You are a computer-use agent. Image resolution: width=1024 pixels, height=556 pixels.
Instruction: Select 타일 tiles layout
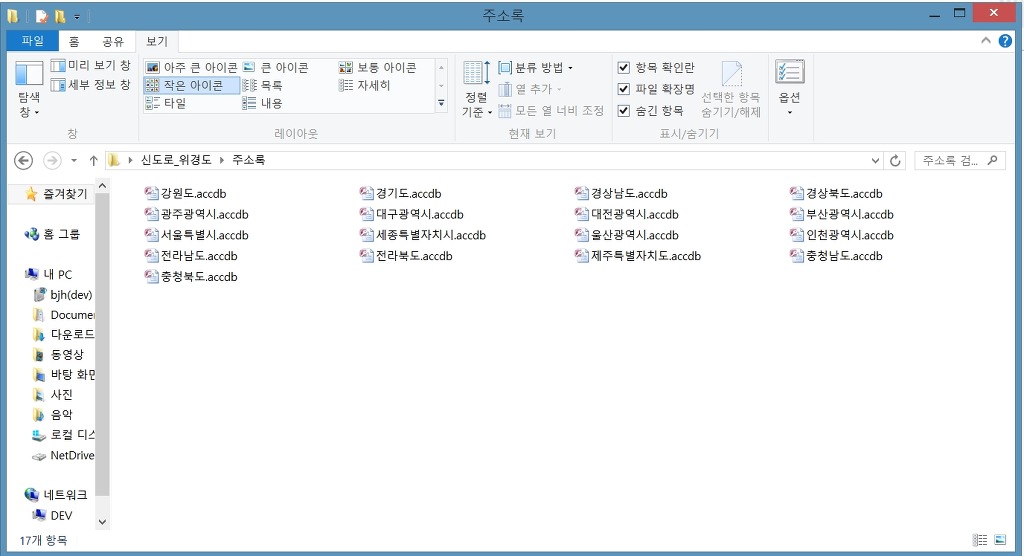pos(166,103)
